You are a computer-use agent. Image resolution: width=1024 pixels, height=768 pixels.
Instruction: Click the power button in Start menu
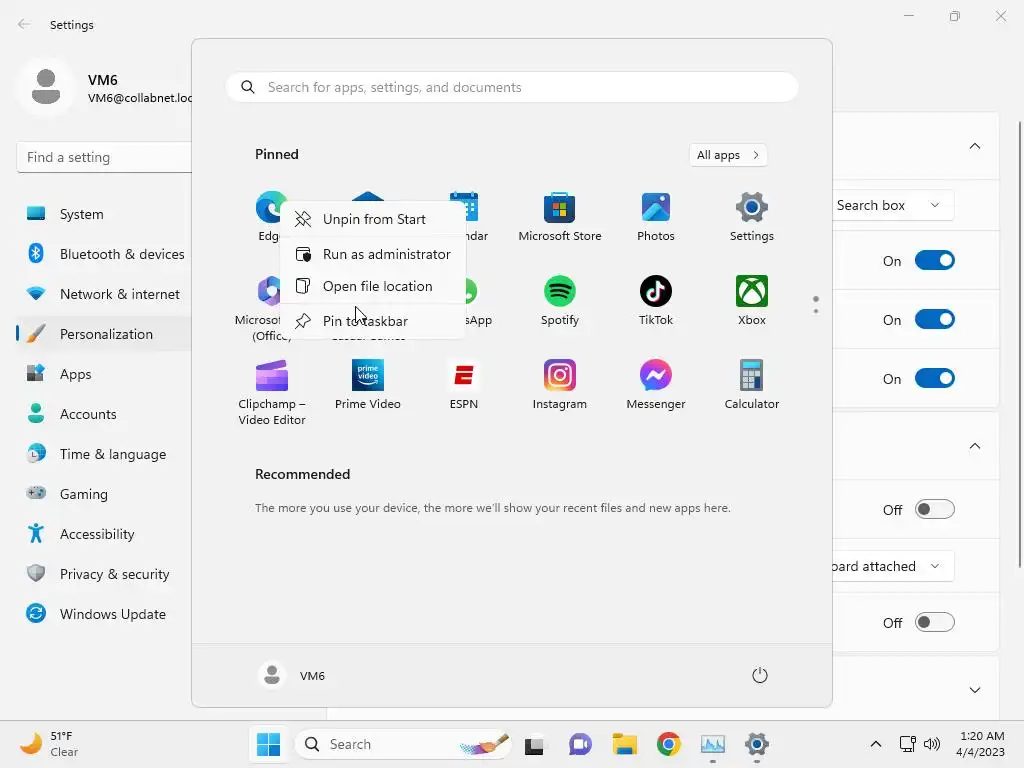coord(760,675)
